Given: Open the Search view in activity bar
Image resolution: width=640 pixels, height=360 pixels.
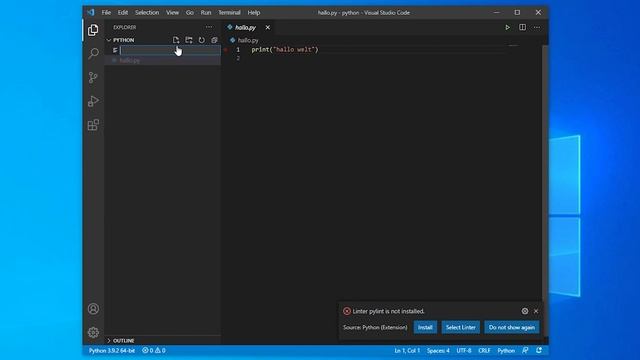Looking at the screenshot, I should coord(93,53).
